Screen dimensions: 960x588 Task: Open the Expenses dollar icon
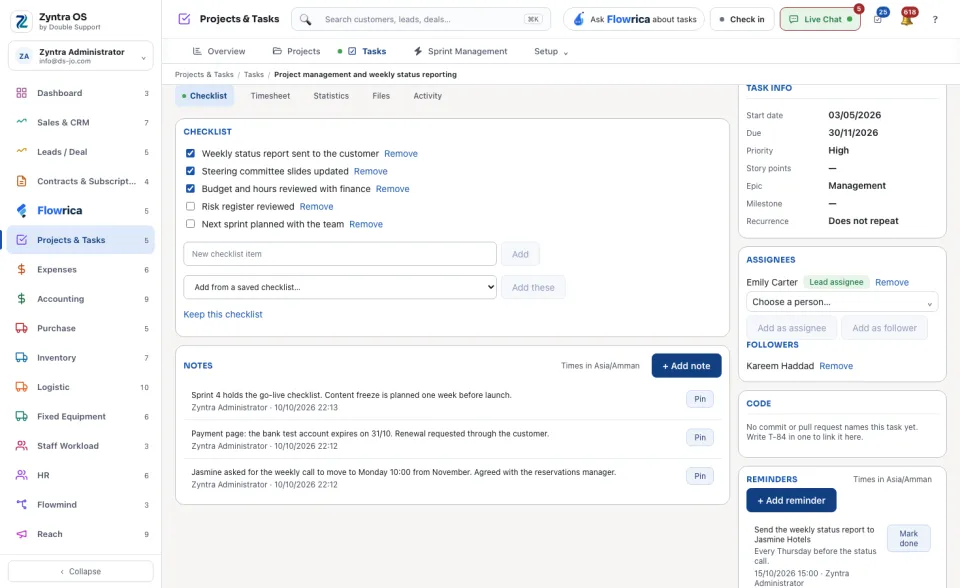click(x=21, y=270)
